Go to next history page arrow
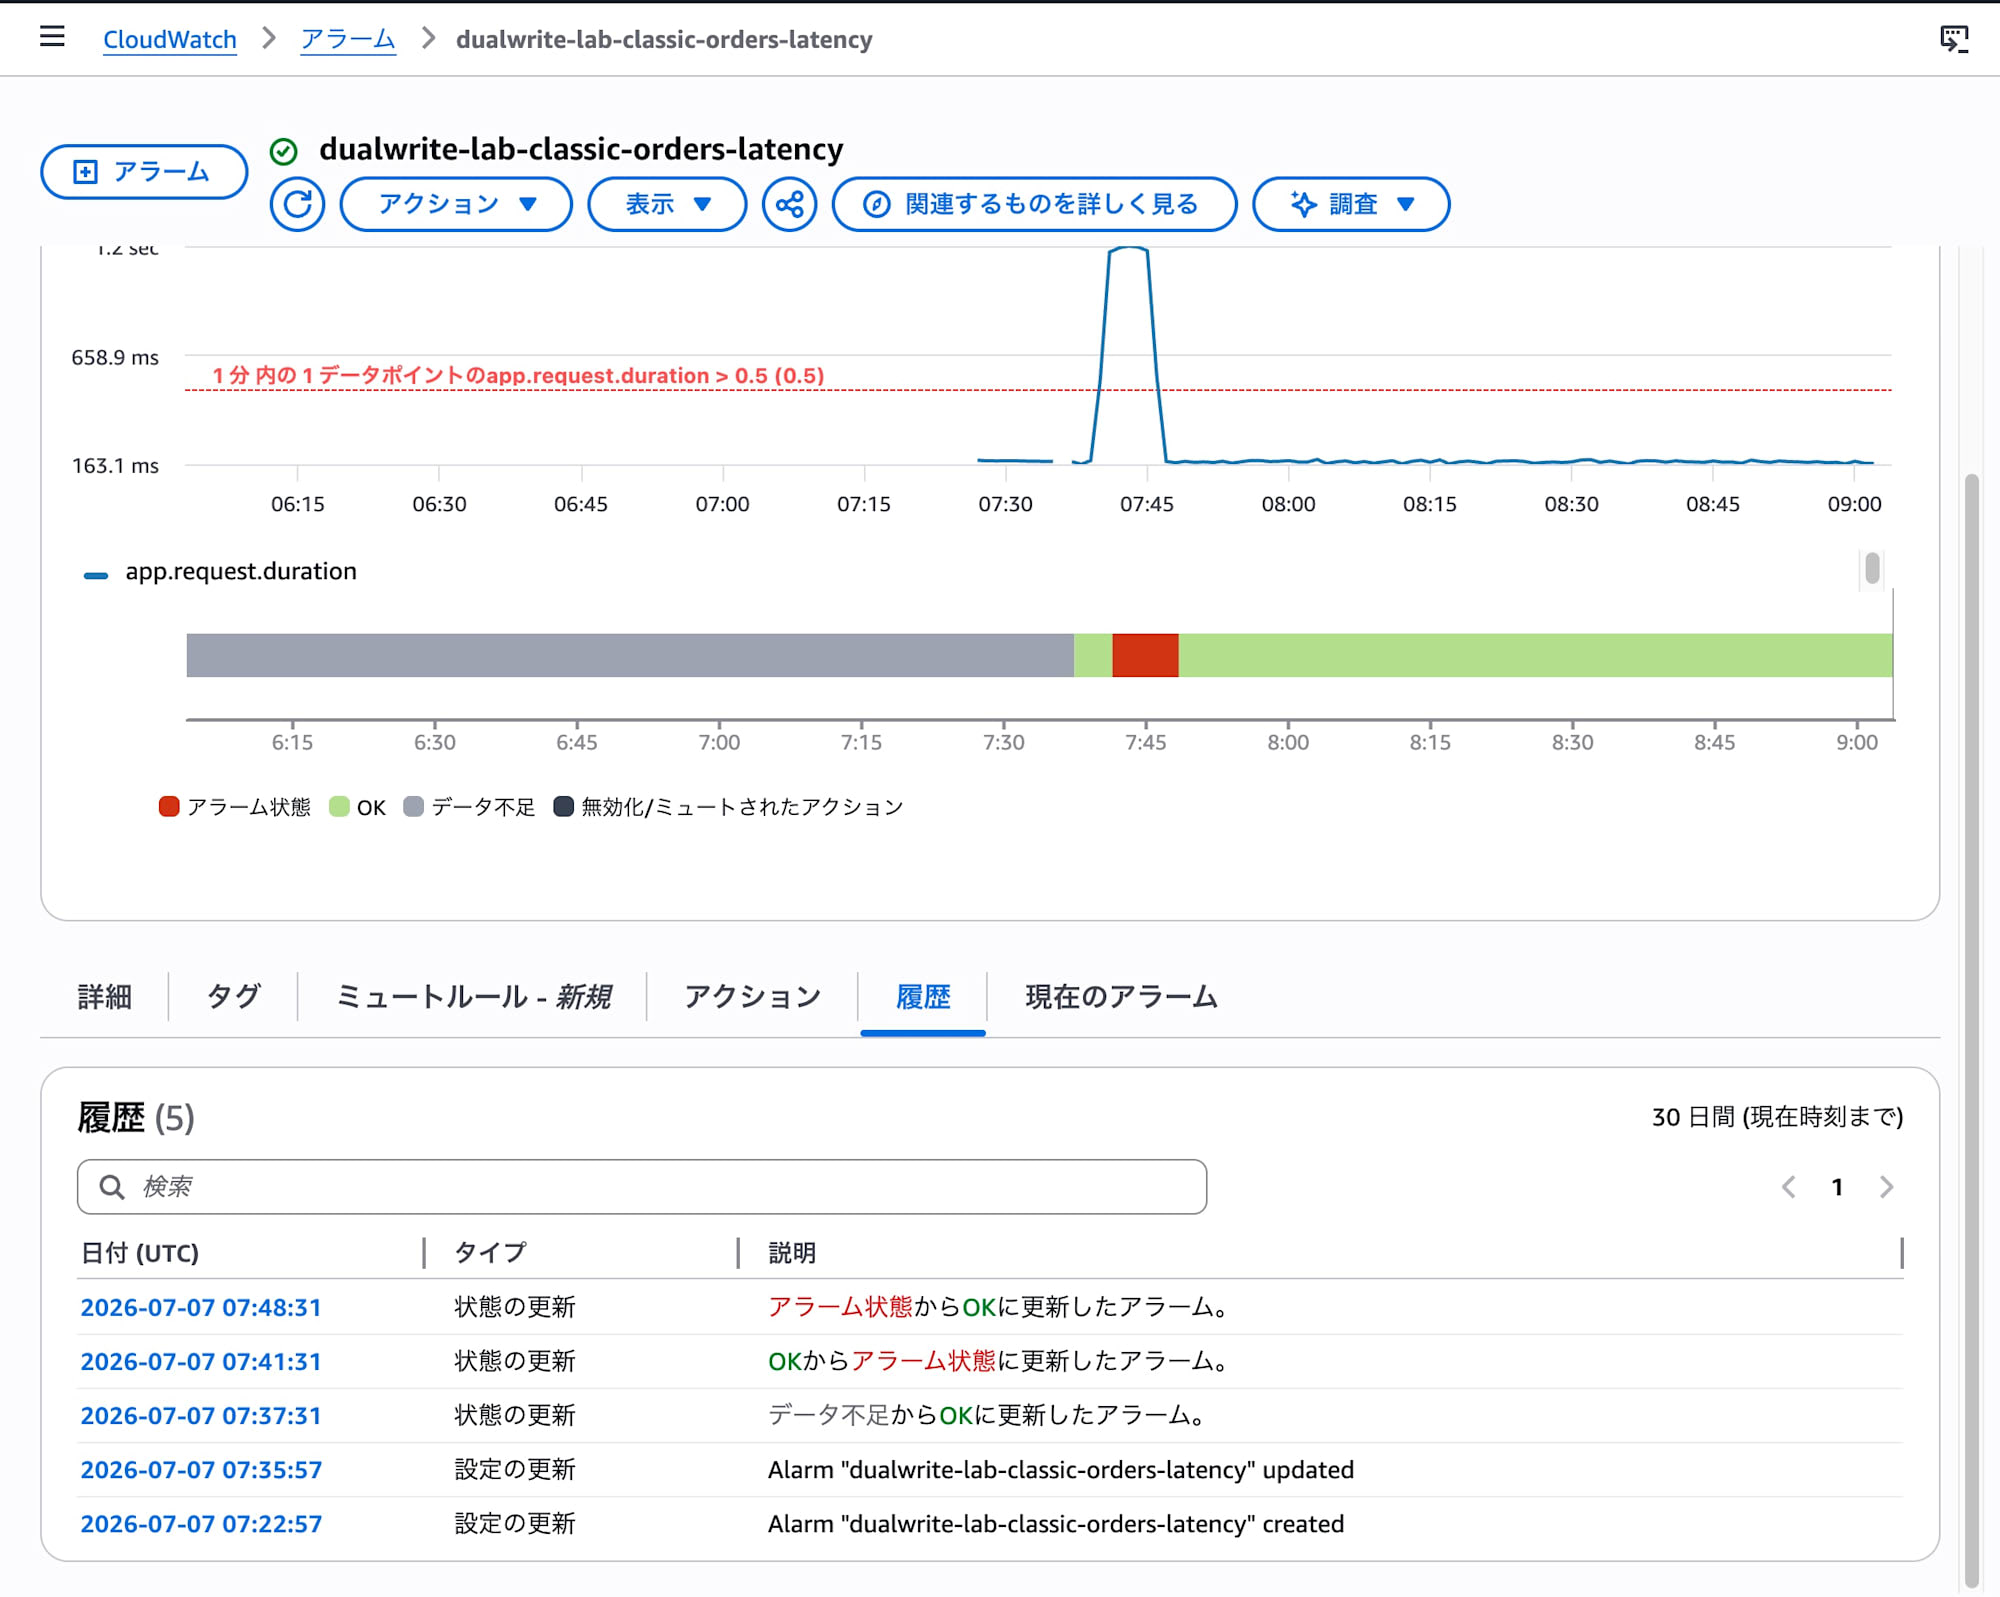This screenshot has width=2000, height=1597. (x=1886, y=1187)
